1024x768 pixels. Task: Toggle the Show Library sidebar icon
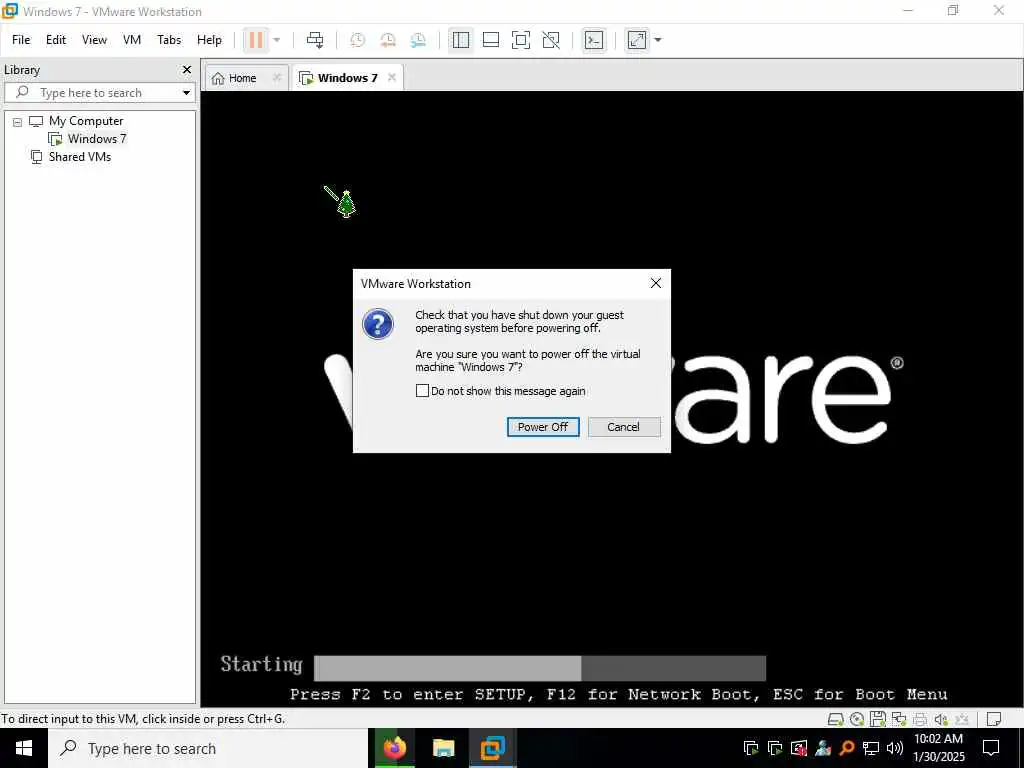click(x=460, y=40)
